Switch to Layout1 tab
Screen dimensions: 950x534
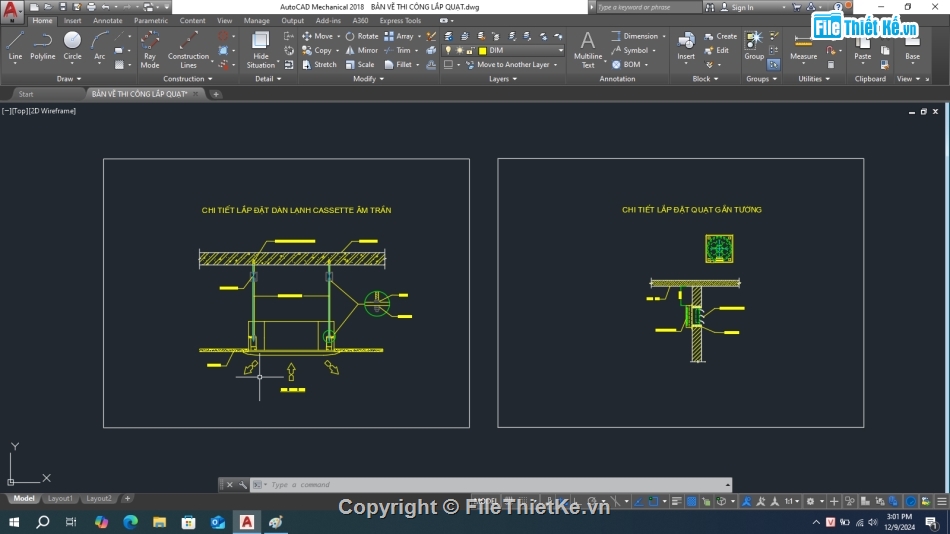[x=60, y=498]
